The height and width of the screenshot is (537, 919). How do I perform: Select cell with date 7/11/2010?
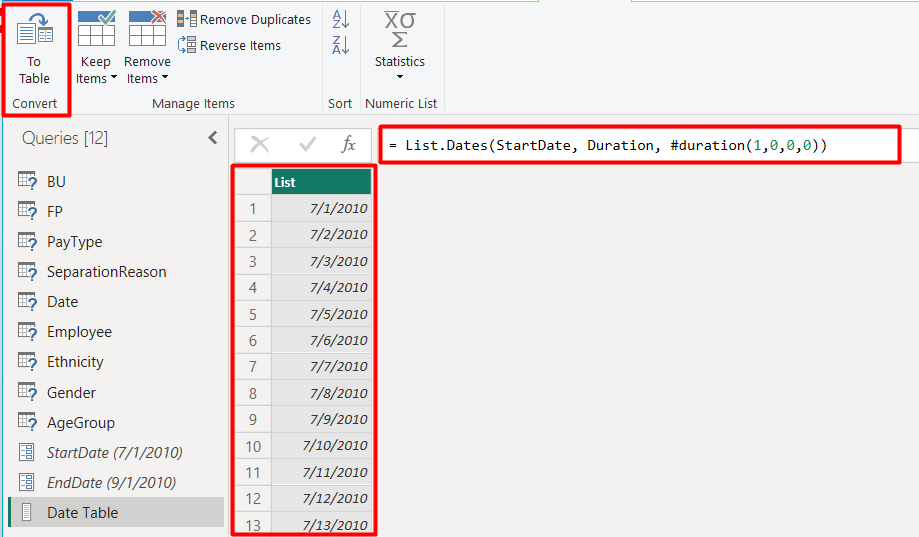(x=321, y=472)
